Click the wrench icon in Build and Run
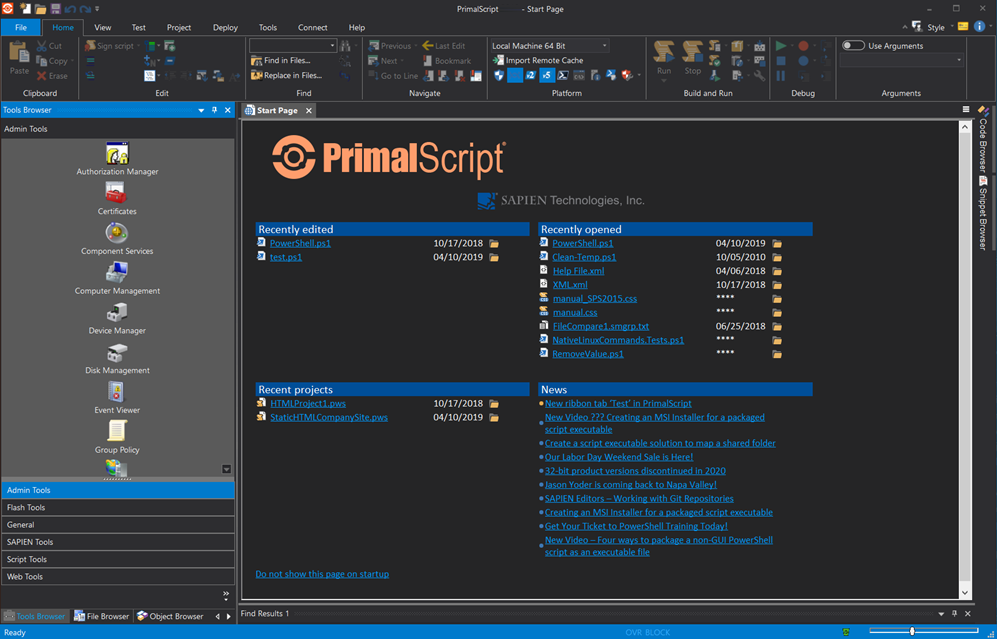The image size is (997, 639). click(x=759, y=76)
